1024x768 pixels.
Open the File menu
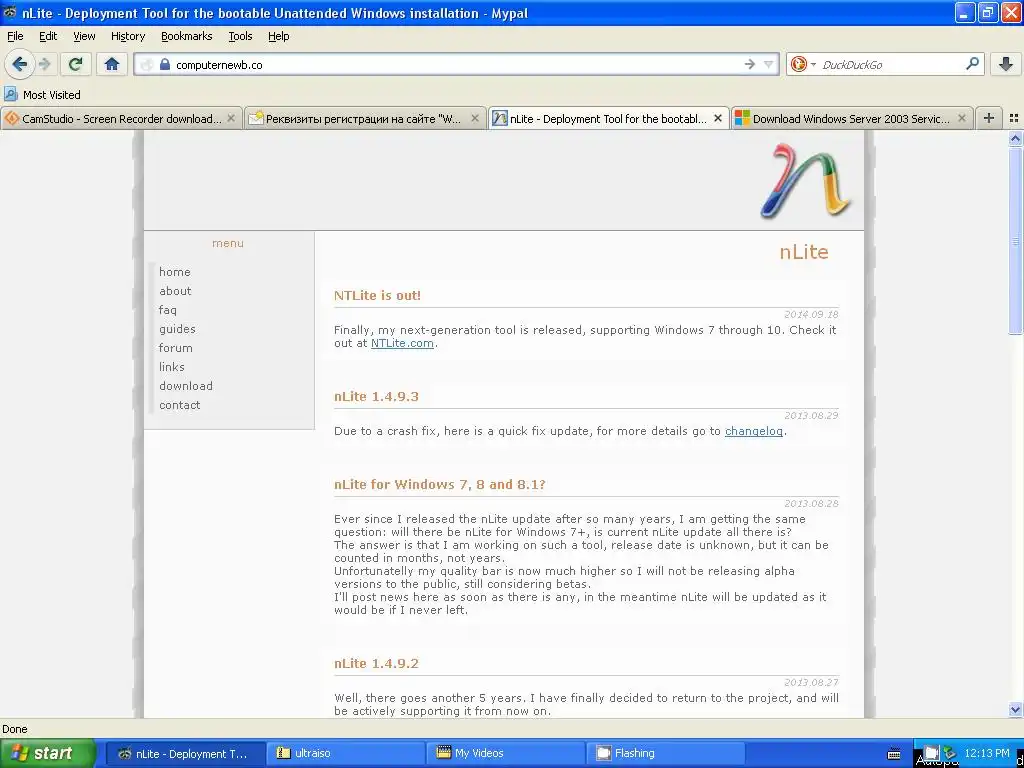coord(15,36)
